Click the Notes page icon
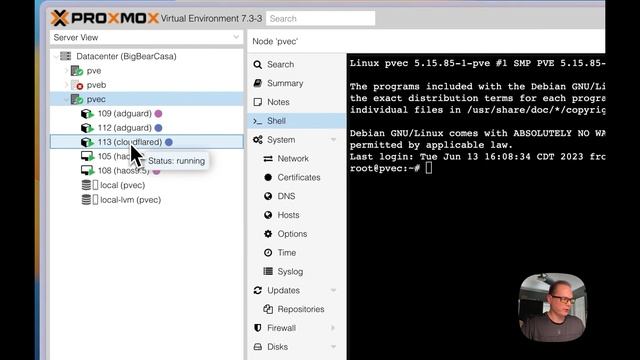This screenshot has width=640, height=360. (x=257, y=102)
